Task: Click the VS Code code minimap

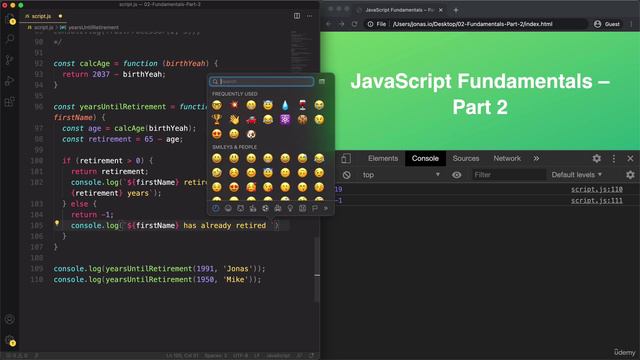Action: click(x=300, y=51)
